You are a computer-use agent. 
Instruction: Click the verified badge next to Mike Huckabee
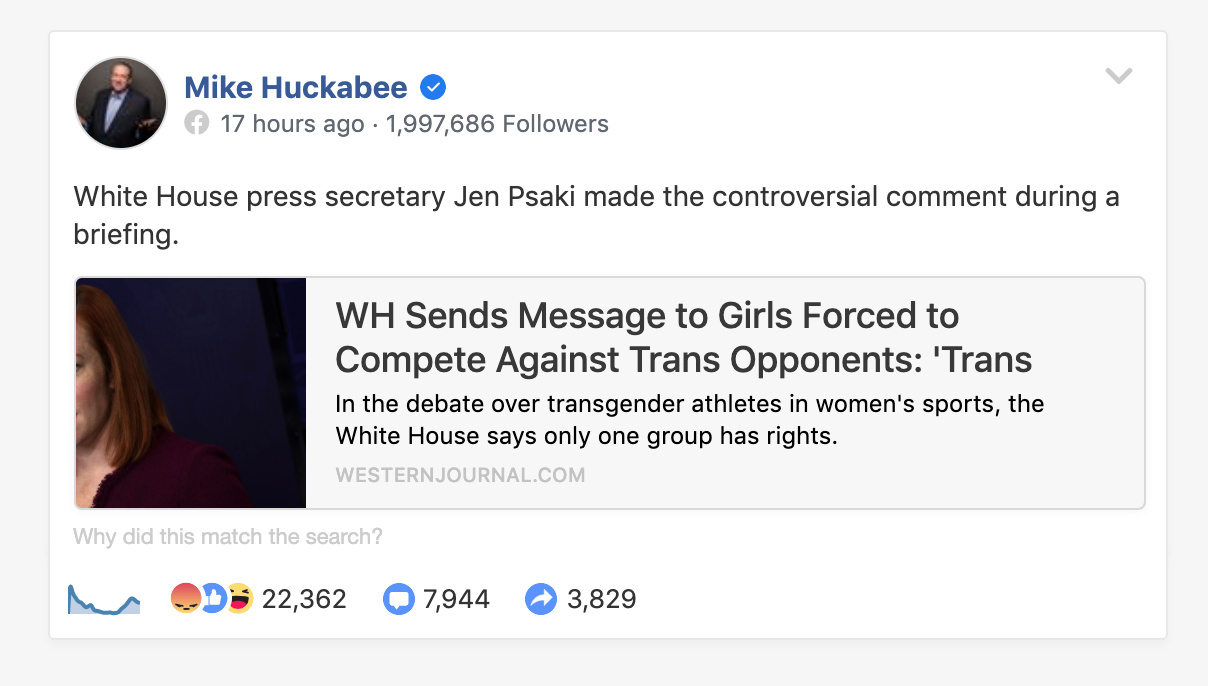click(432, 87)
